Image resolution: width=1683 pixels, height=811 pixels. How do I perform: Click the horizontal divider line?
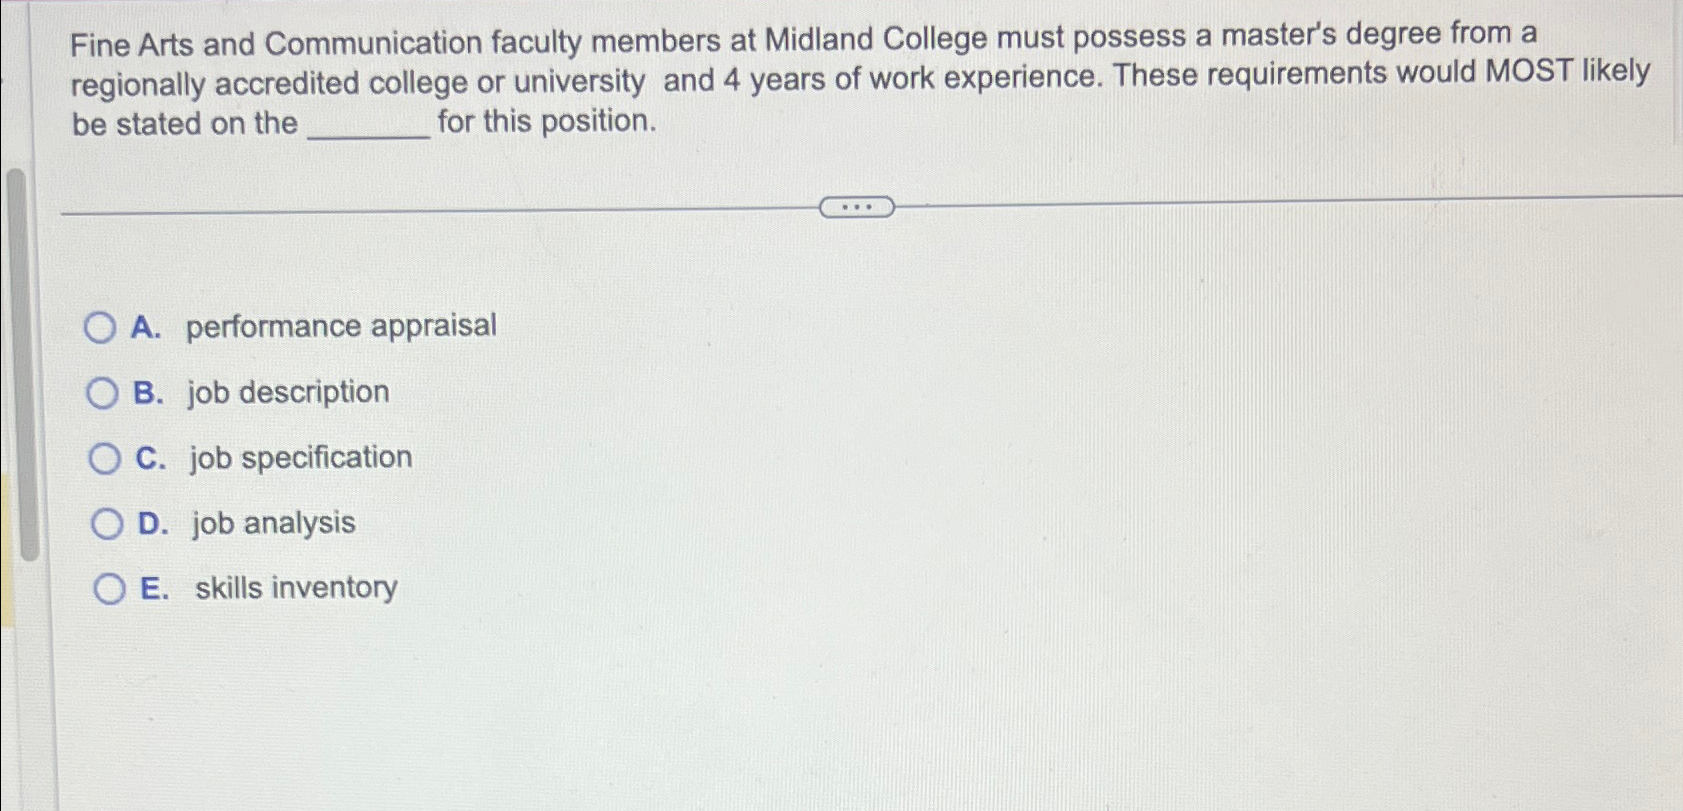pyautogui.click(x=400, y=210)
